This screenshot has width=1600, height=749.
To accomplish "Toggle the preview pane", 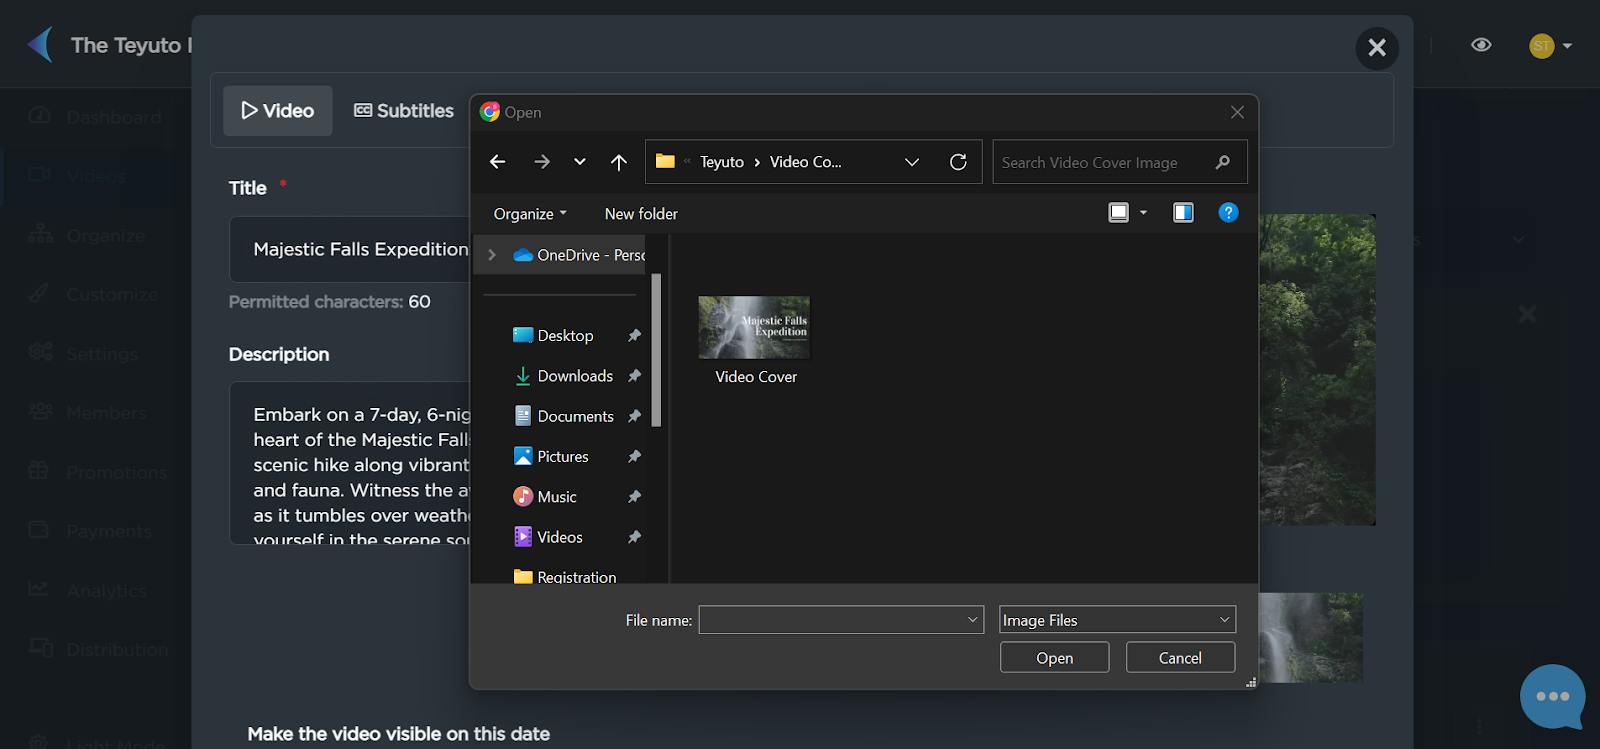I will pos(1183,212).
